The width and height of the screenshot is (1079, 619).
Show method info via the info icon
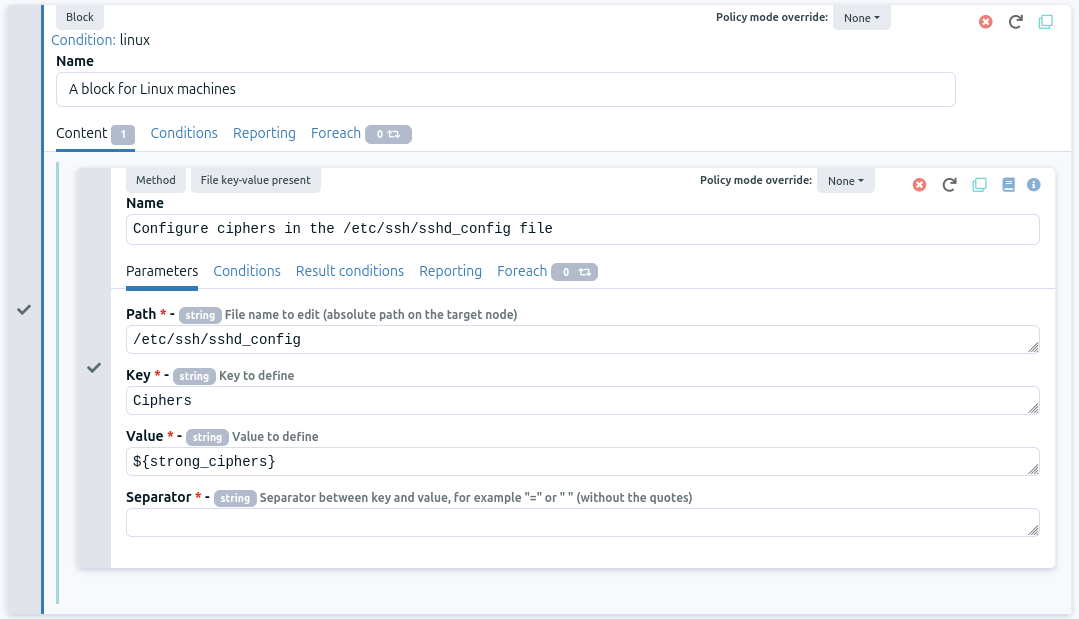[1034, 184]
